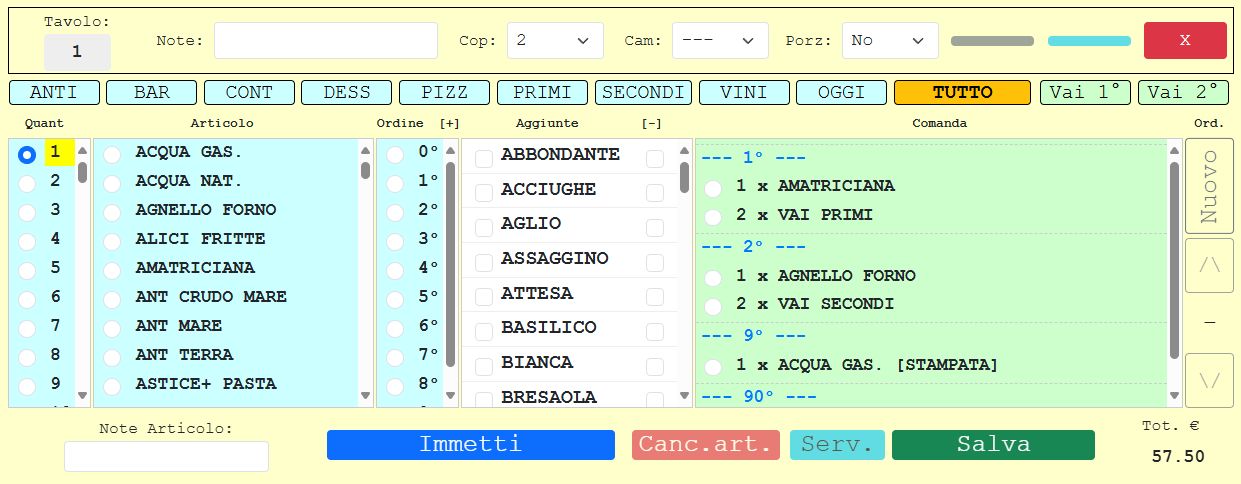
Task: Select quantity 5 radio button
Action: pos(27,268)
